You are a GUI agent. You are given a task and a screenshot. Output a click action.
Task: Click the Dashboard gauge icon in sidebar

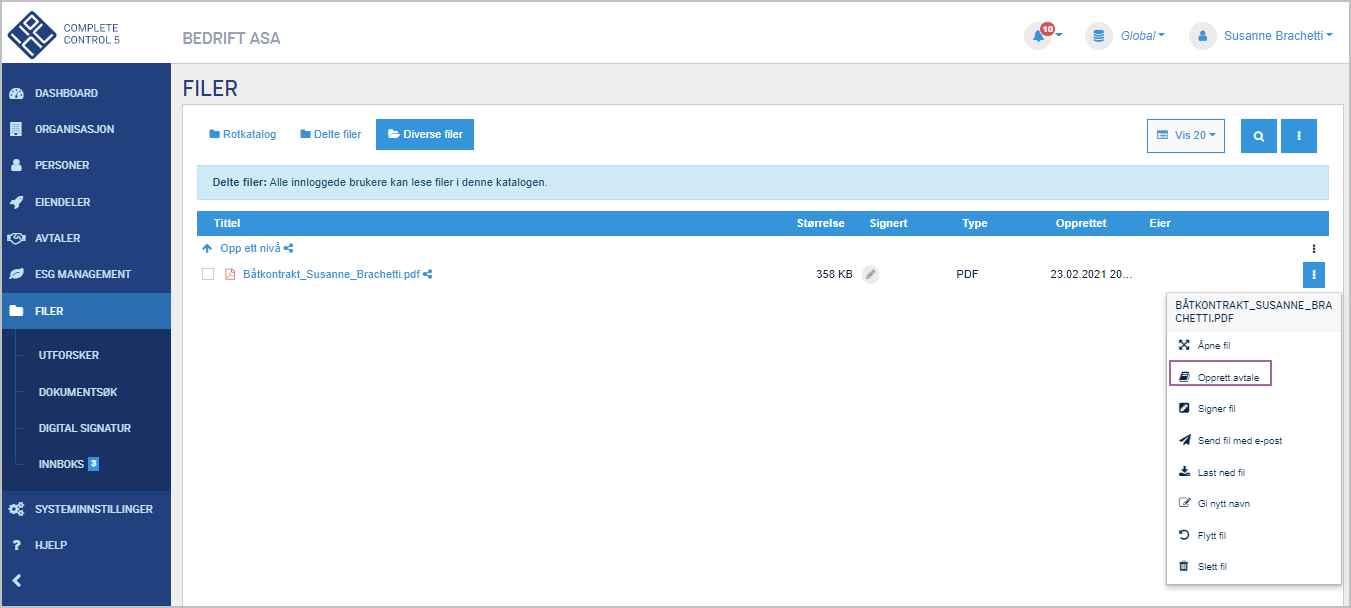(16, 93)
